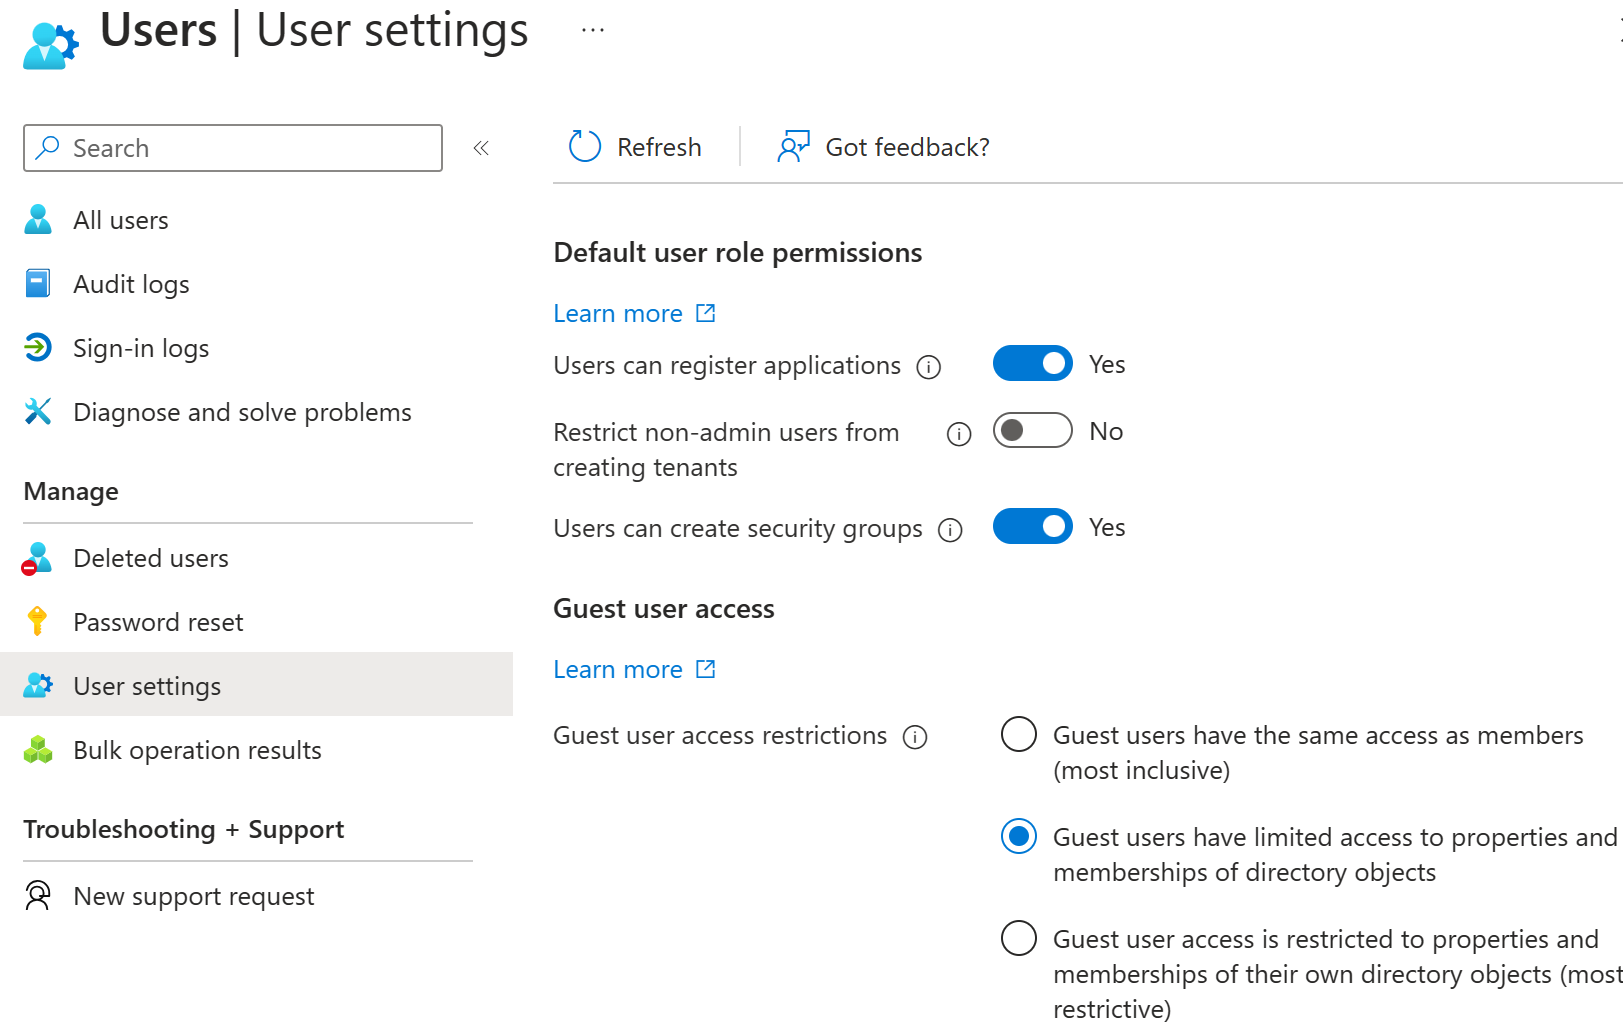
Task: Open Deleted users menu item
Action: pyautogui.click(x=256, y=558)
